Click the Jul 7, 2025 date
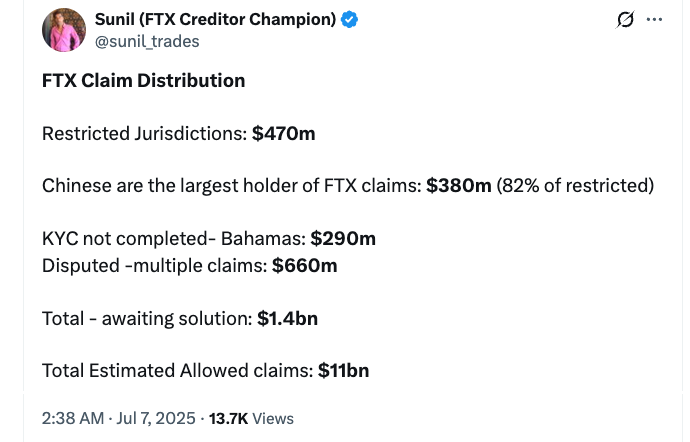 156,418
